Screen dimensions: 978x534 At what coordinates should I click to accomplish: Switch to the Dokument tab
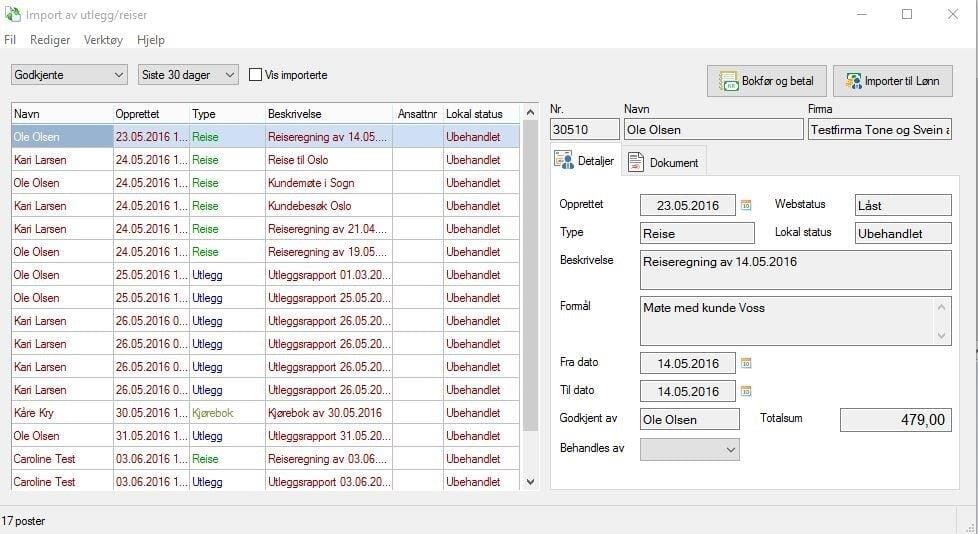(664, 162)
